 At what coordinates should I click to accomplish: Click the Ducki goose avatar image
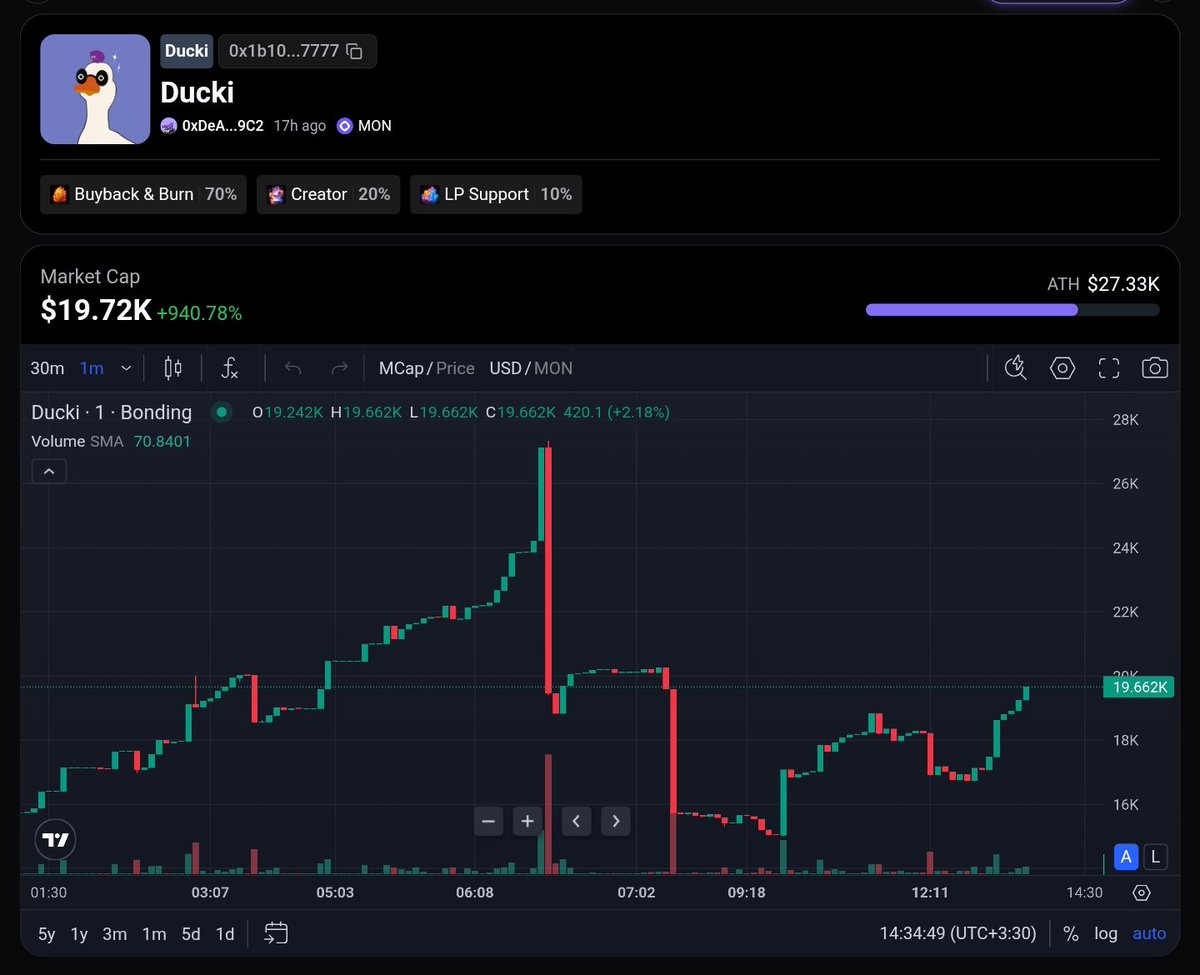click(95, 89)
